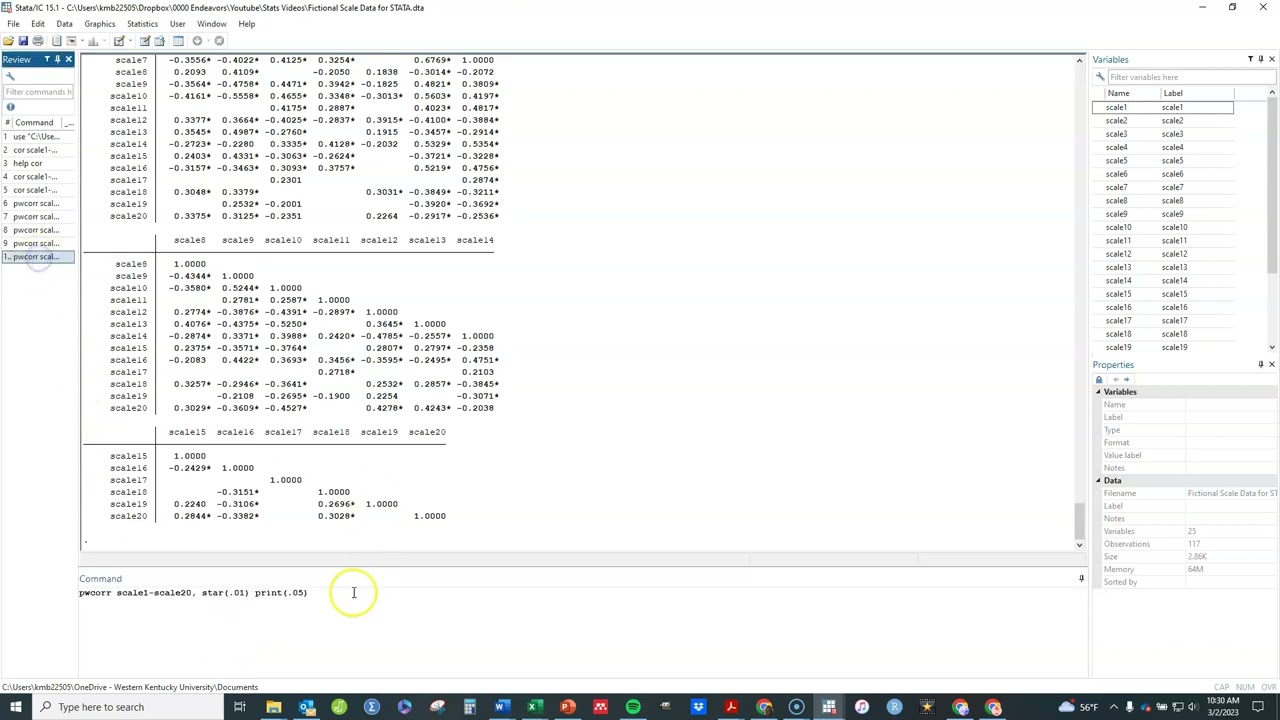Screen dimensions: 1280x720
Task: Collapse the Variables section in Properties
Action: [1098, 392]
